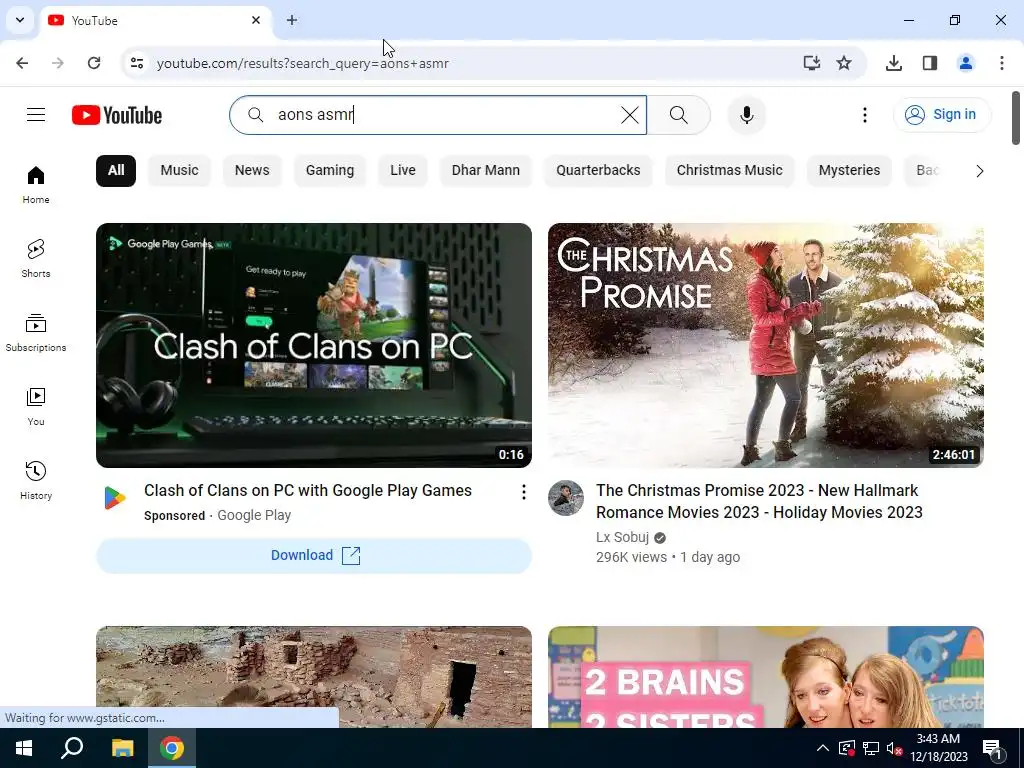Clear the search box with the X icon
1024x768 pixels.
tap(630, 115)
